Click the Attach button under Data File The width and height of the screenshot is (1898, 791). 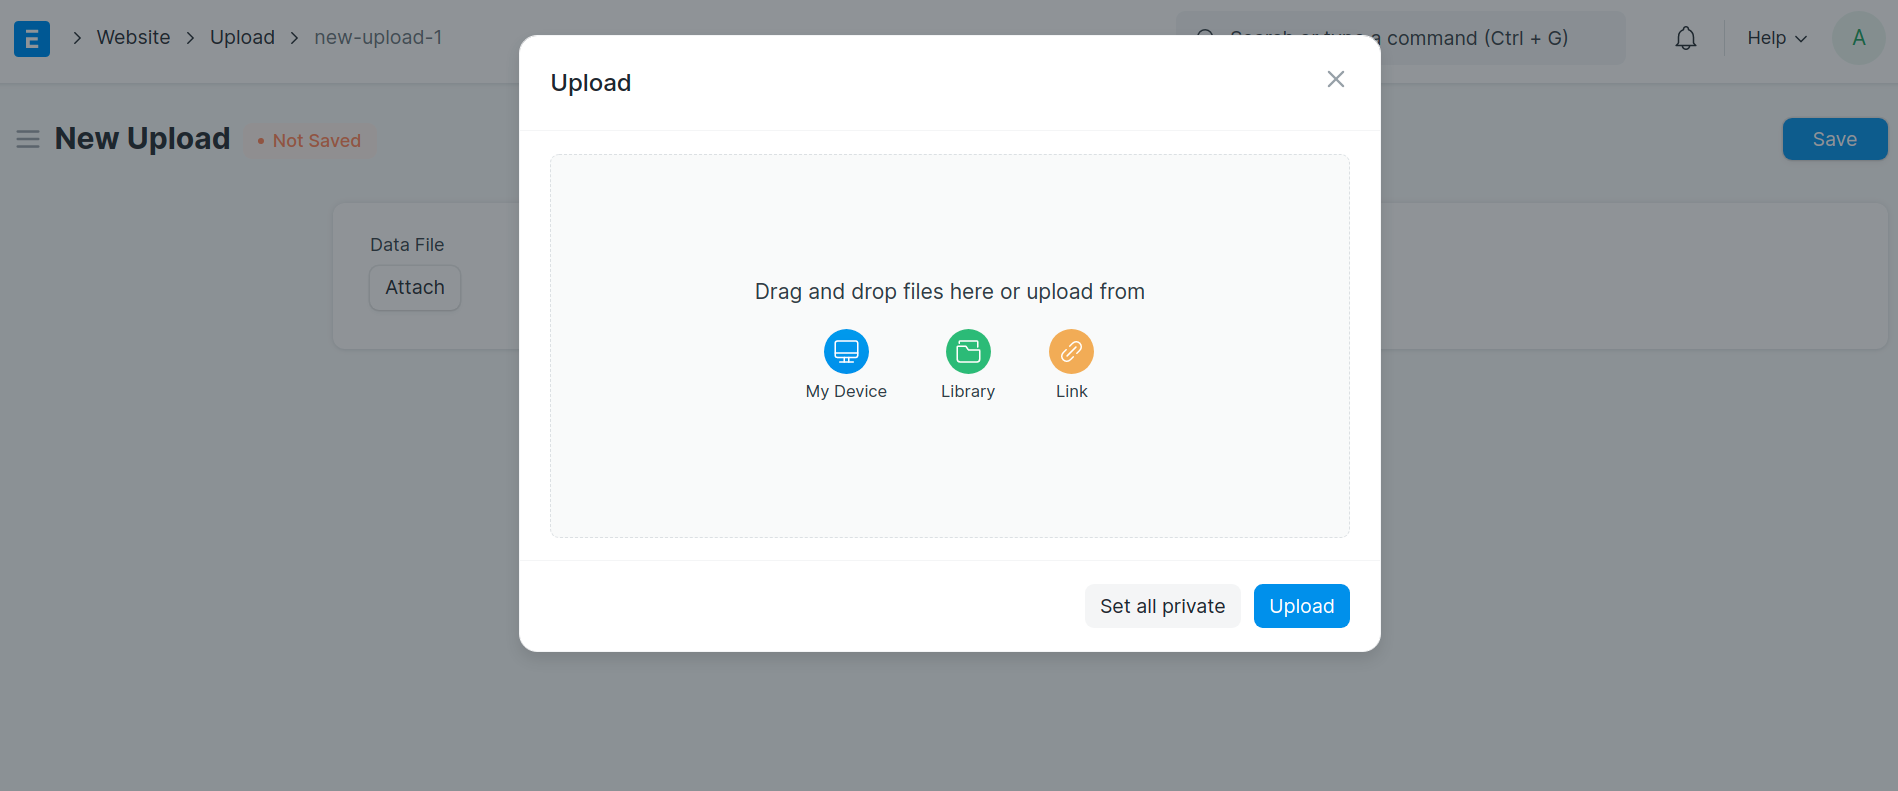coord(415,288)
